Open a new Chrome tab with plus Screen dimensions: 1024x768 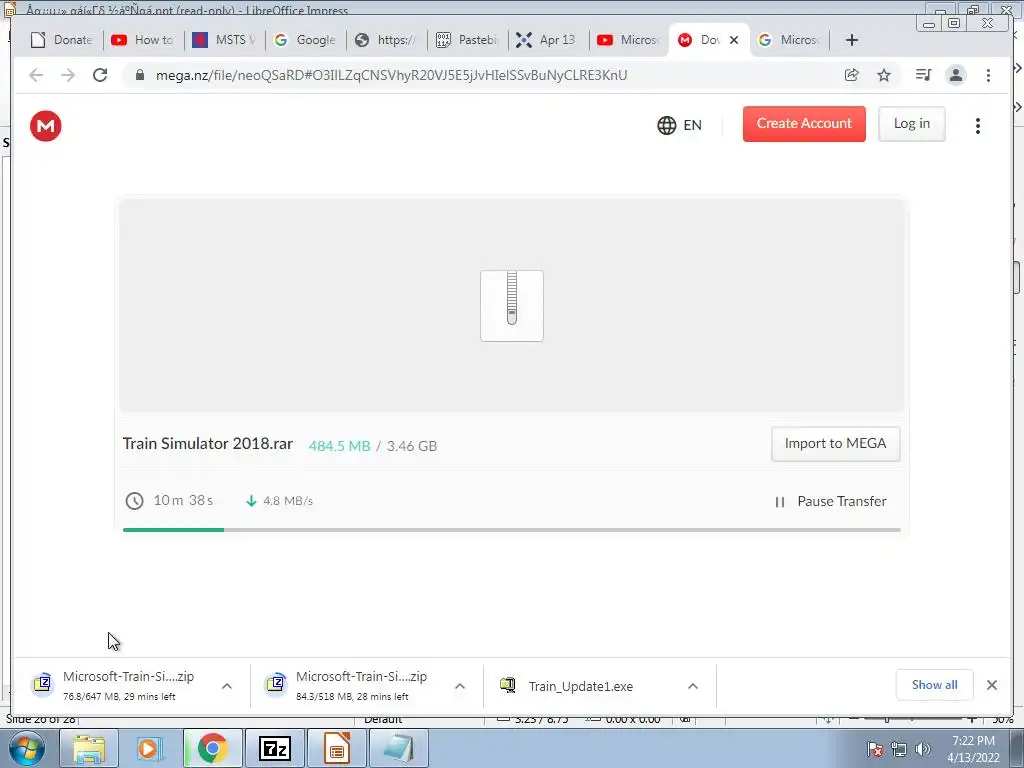point(852,40)
